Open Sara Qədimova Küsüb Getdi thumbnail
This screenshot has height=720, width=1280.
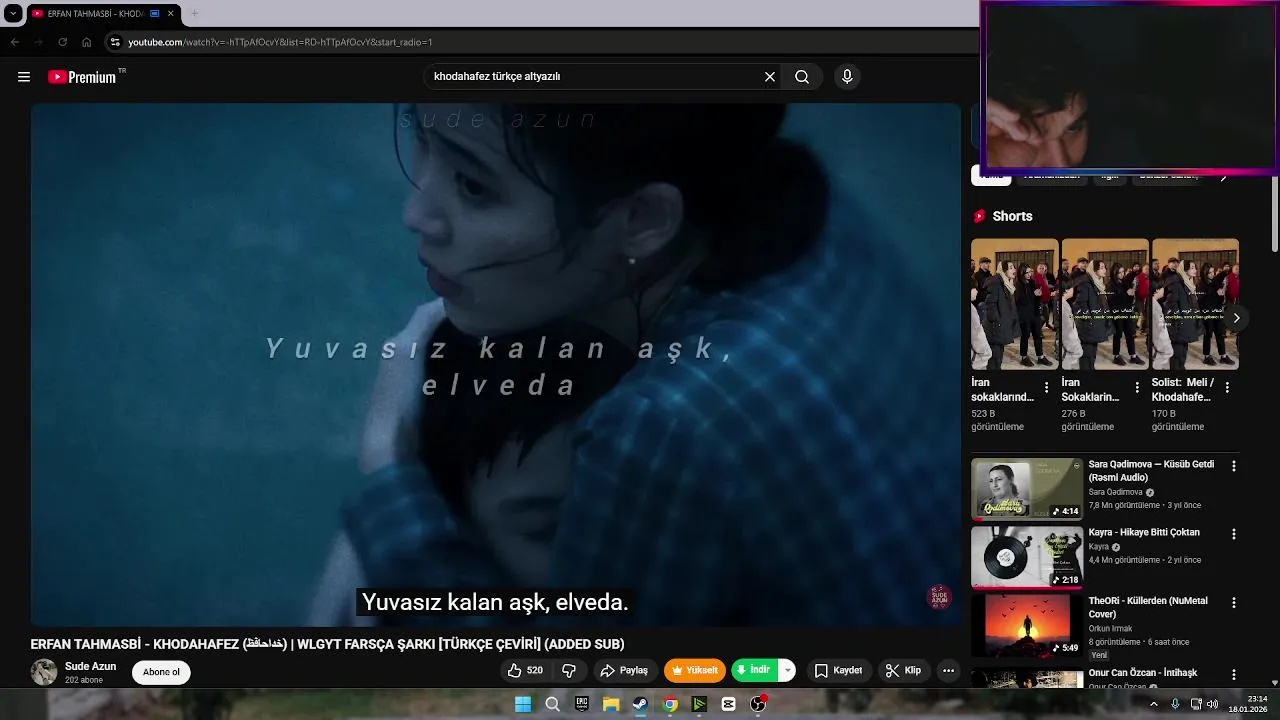click(x=1027, y=489)
